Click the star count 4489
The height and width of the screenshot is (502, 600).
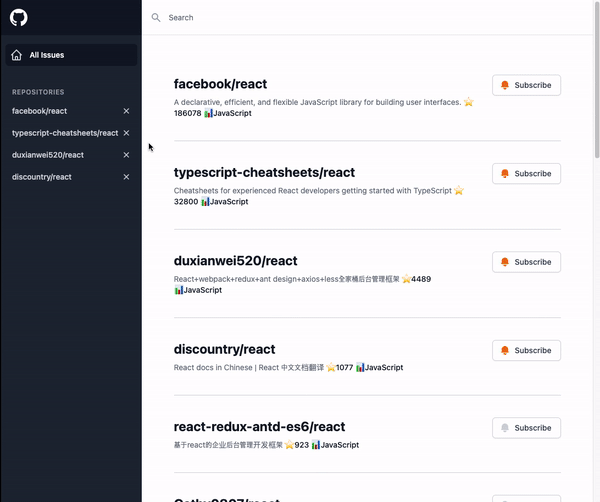tap(421, 279)
